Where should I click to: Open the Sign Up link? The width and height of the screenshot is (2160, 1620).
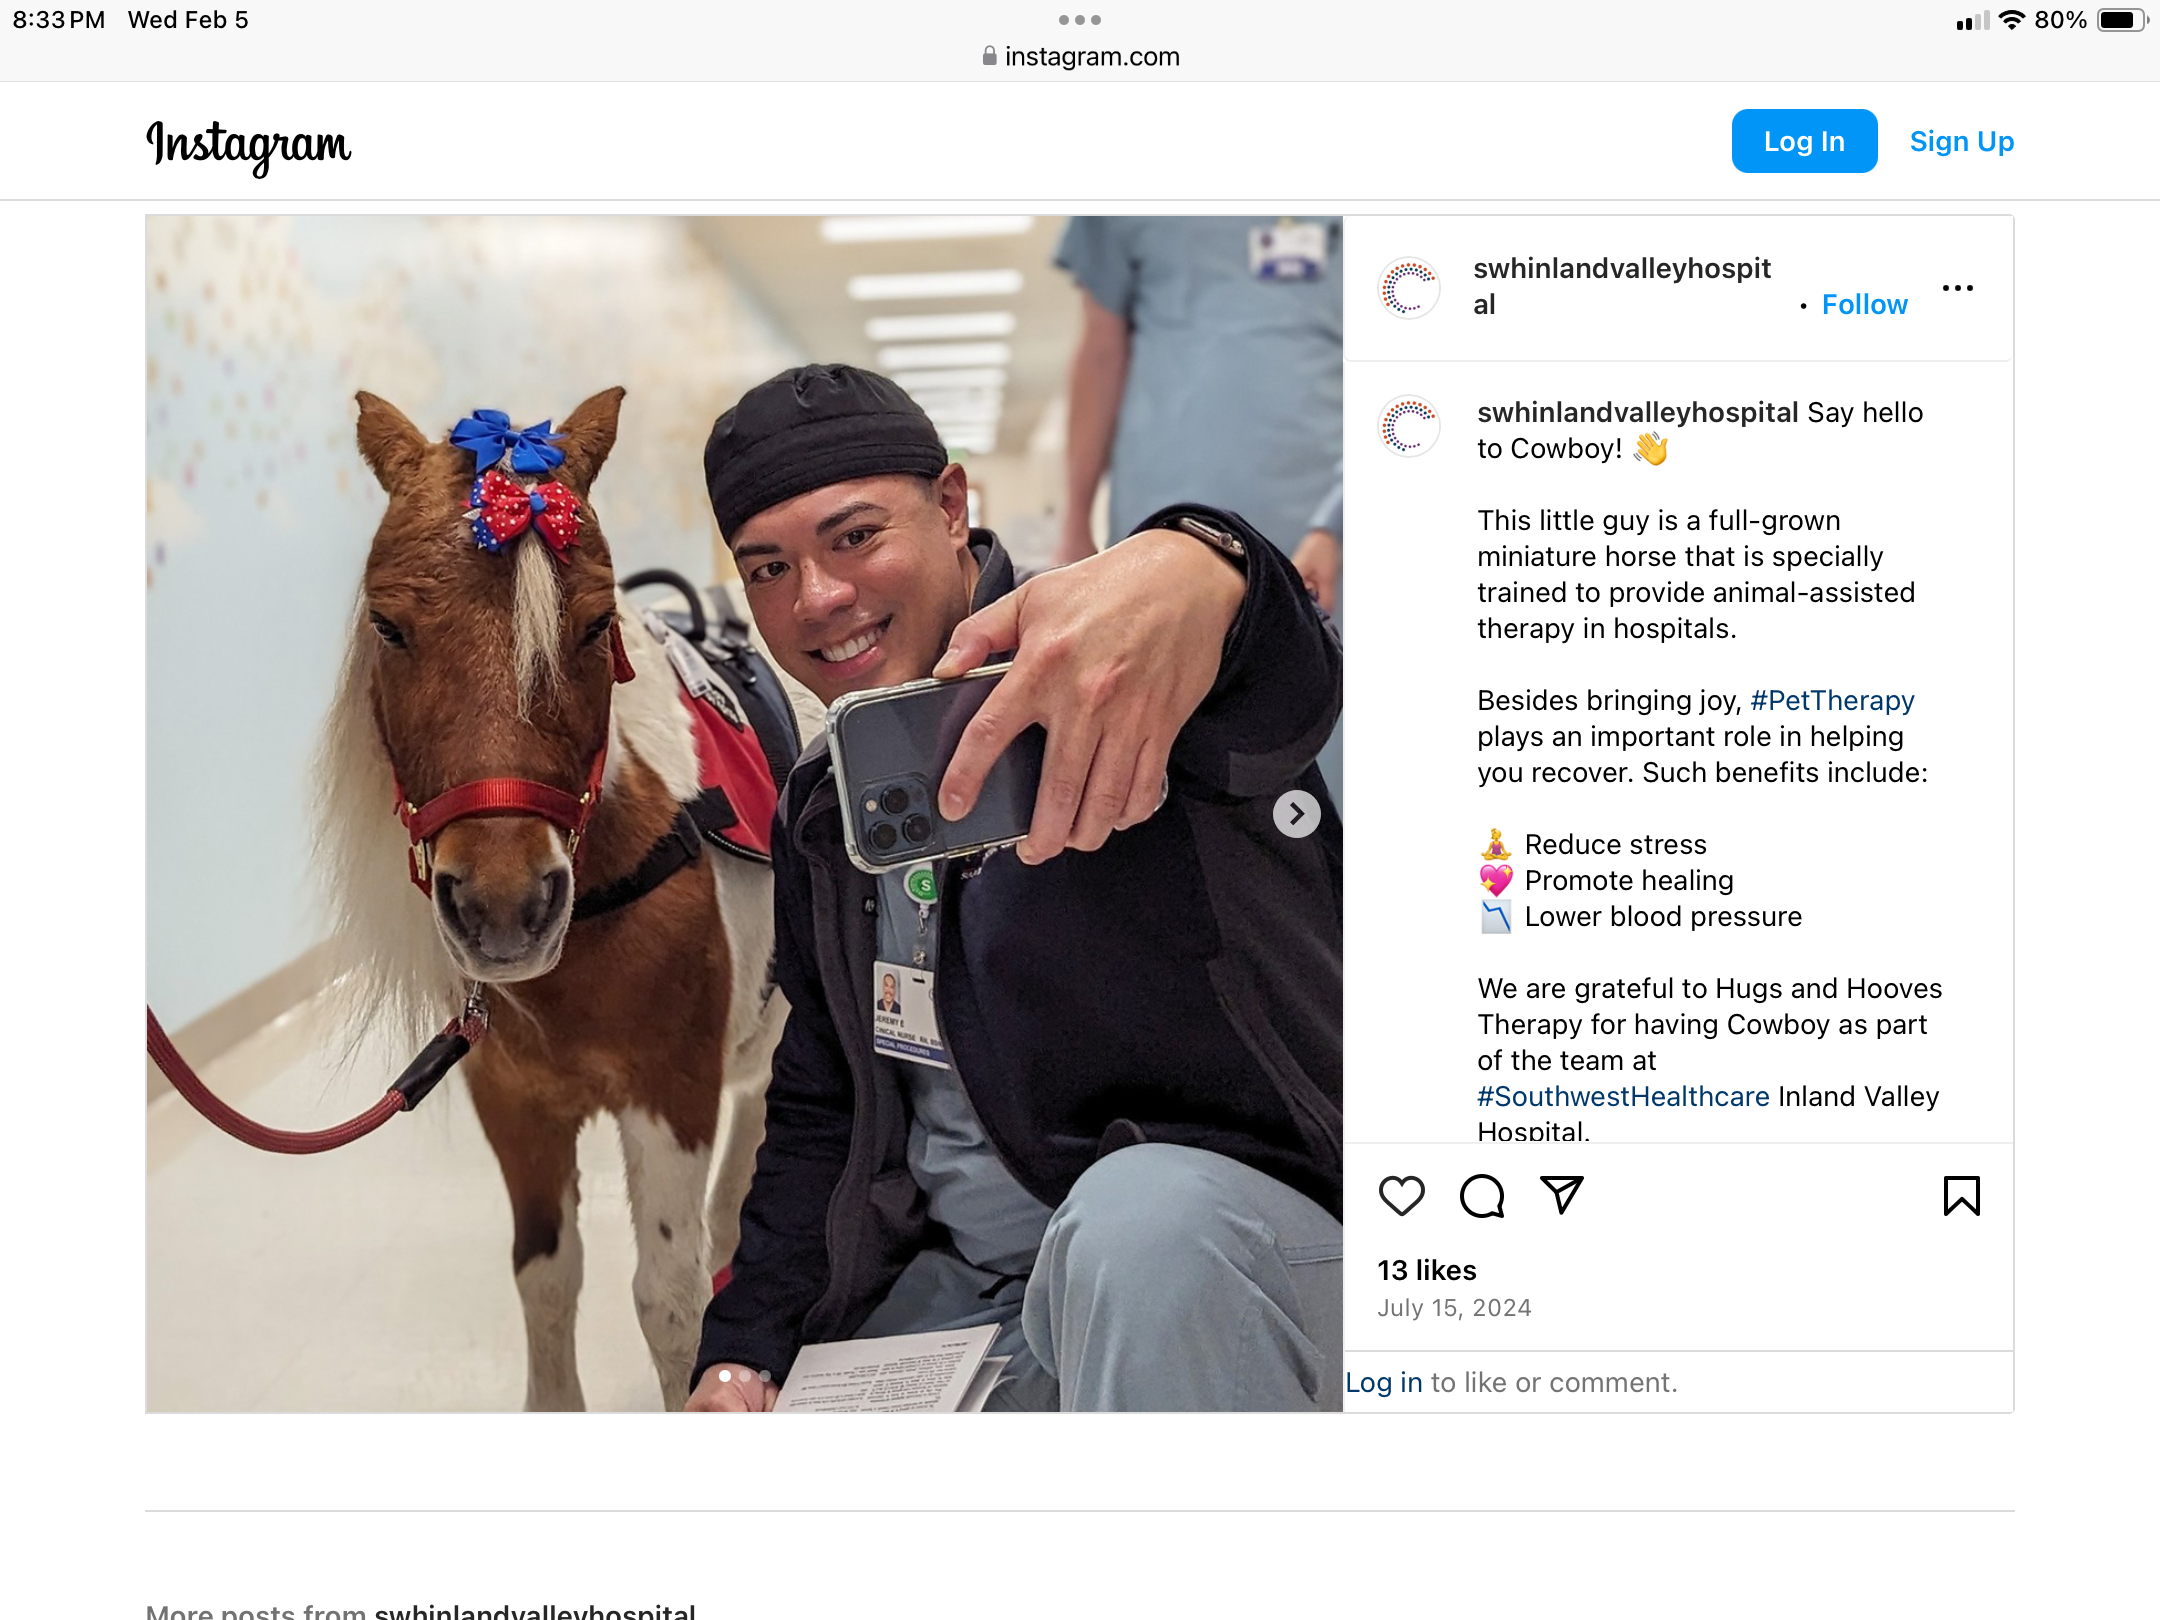(1961, 141)
